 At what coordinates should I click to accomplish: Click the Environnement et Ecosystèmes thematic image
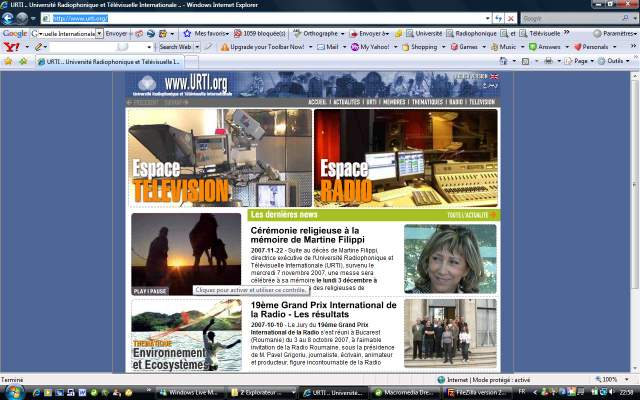point(187,336)
